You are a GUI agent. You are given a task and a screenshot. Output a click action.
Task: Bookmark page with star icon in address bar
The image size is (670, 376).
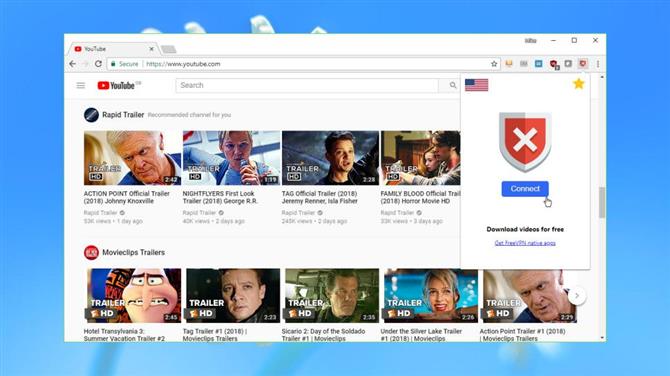pos(494,64)
